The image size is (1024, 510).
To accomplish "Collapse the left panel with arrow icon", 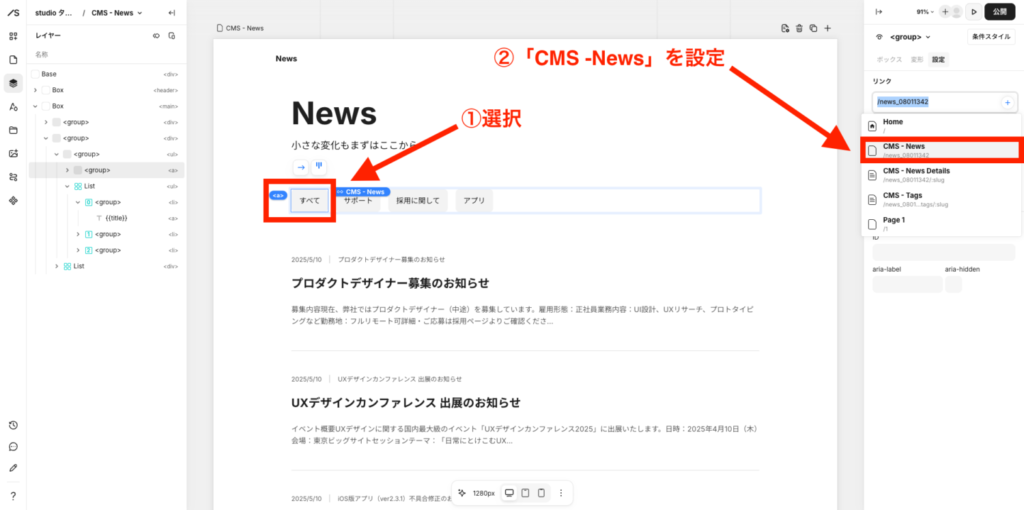I will point(172,13).
